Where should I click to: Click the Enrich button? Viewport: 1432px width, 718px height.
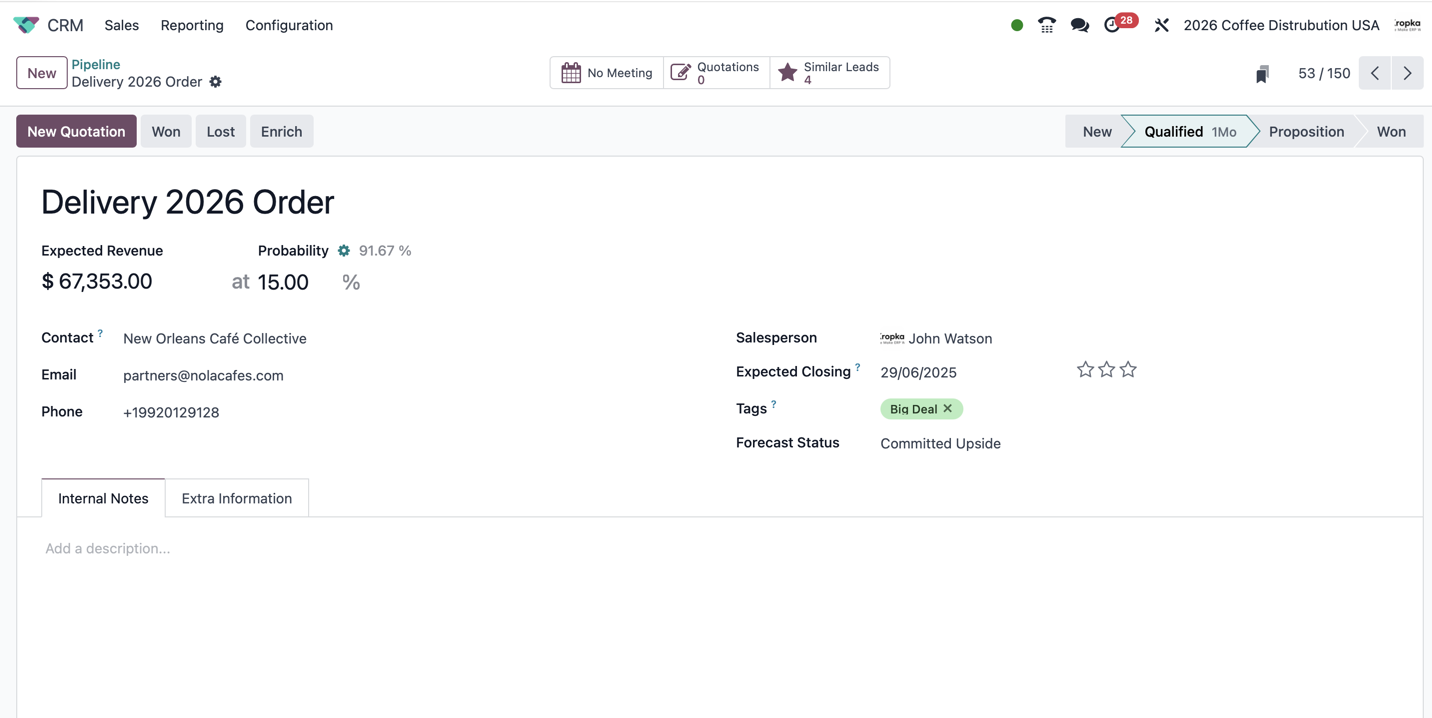(x=282, y=131)
